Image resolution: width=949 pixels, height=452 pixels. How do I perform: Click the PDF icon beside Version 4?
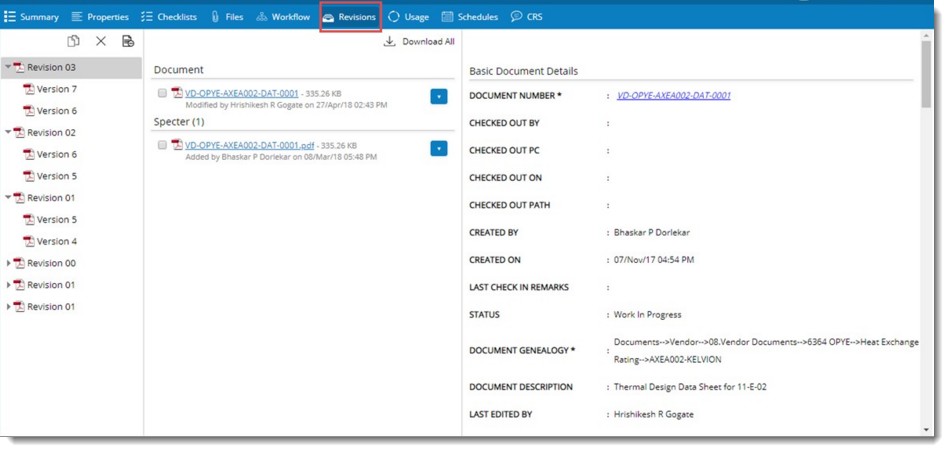pyautogui.click(x=28, y=241)
